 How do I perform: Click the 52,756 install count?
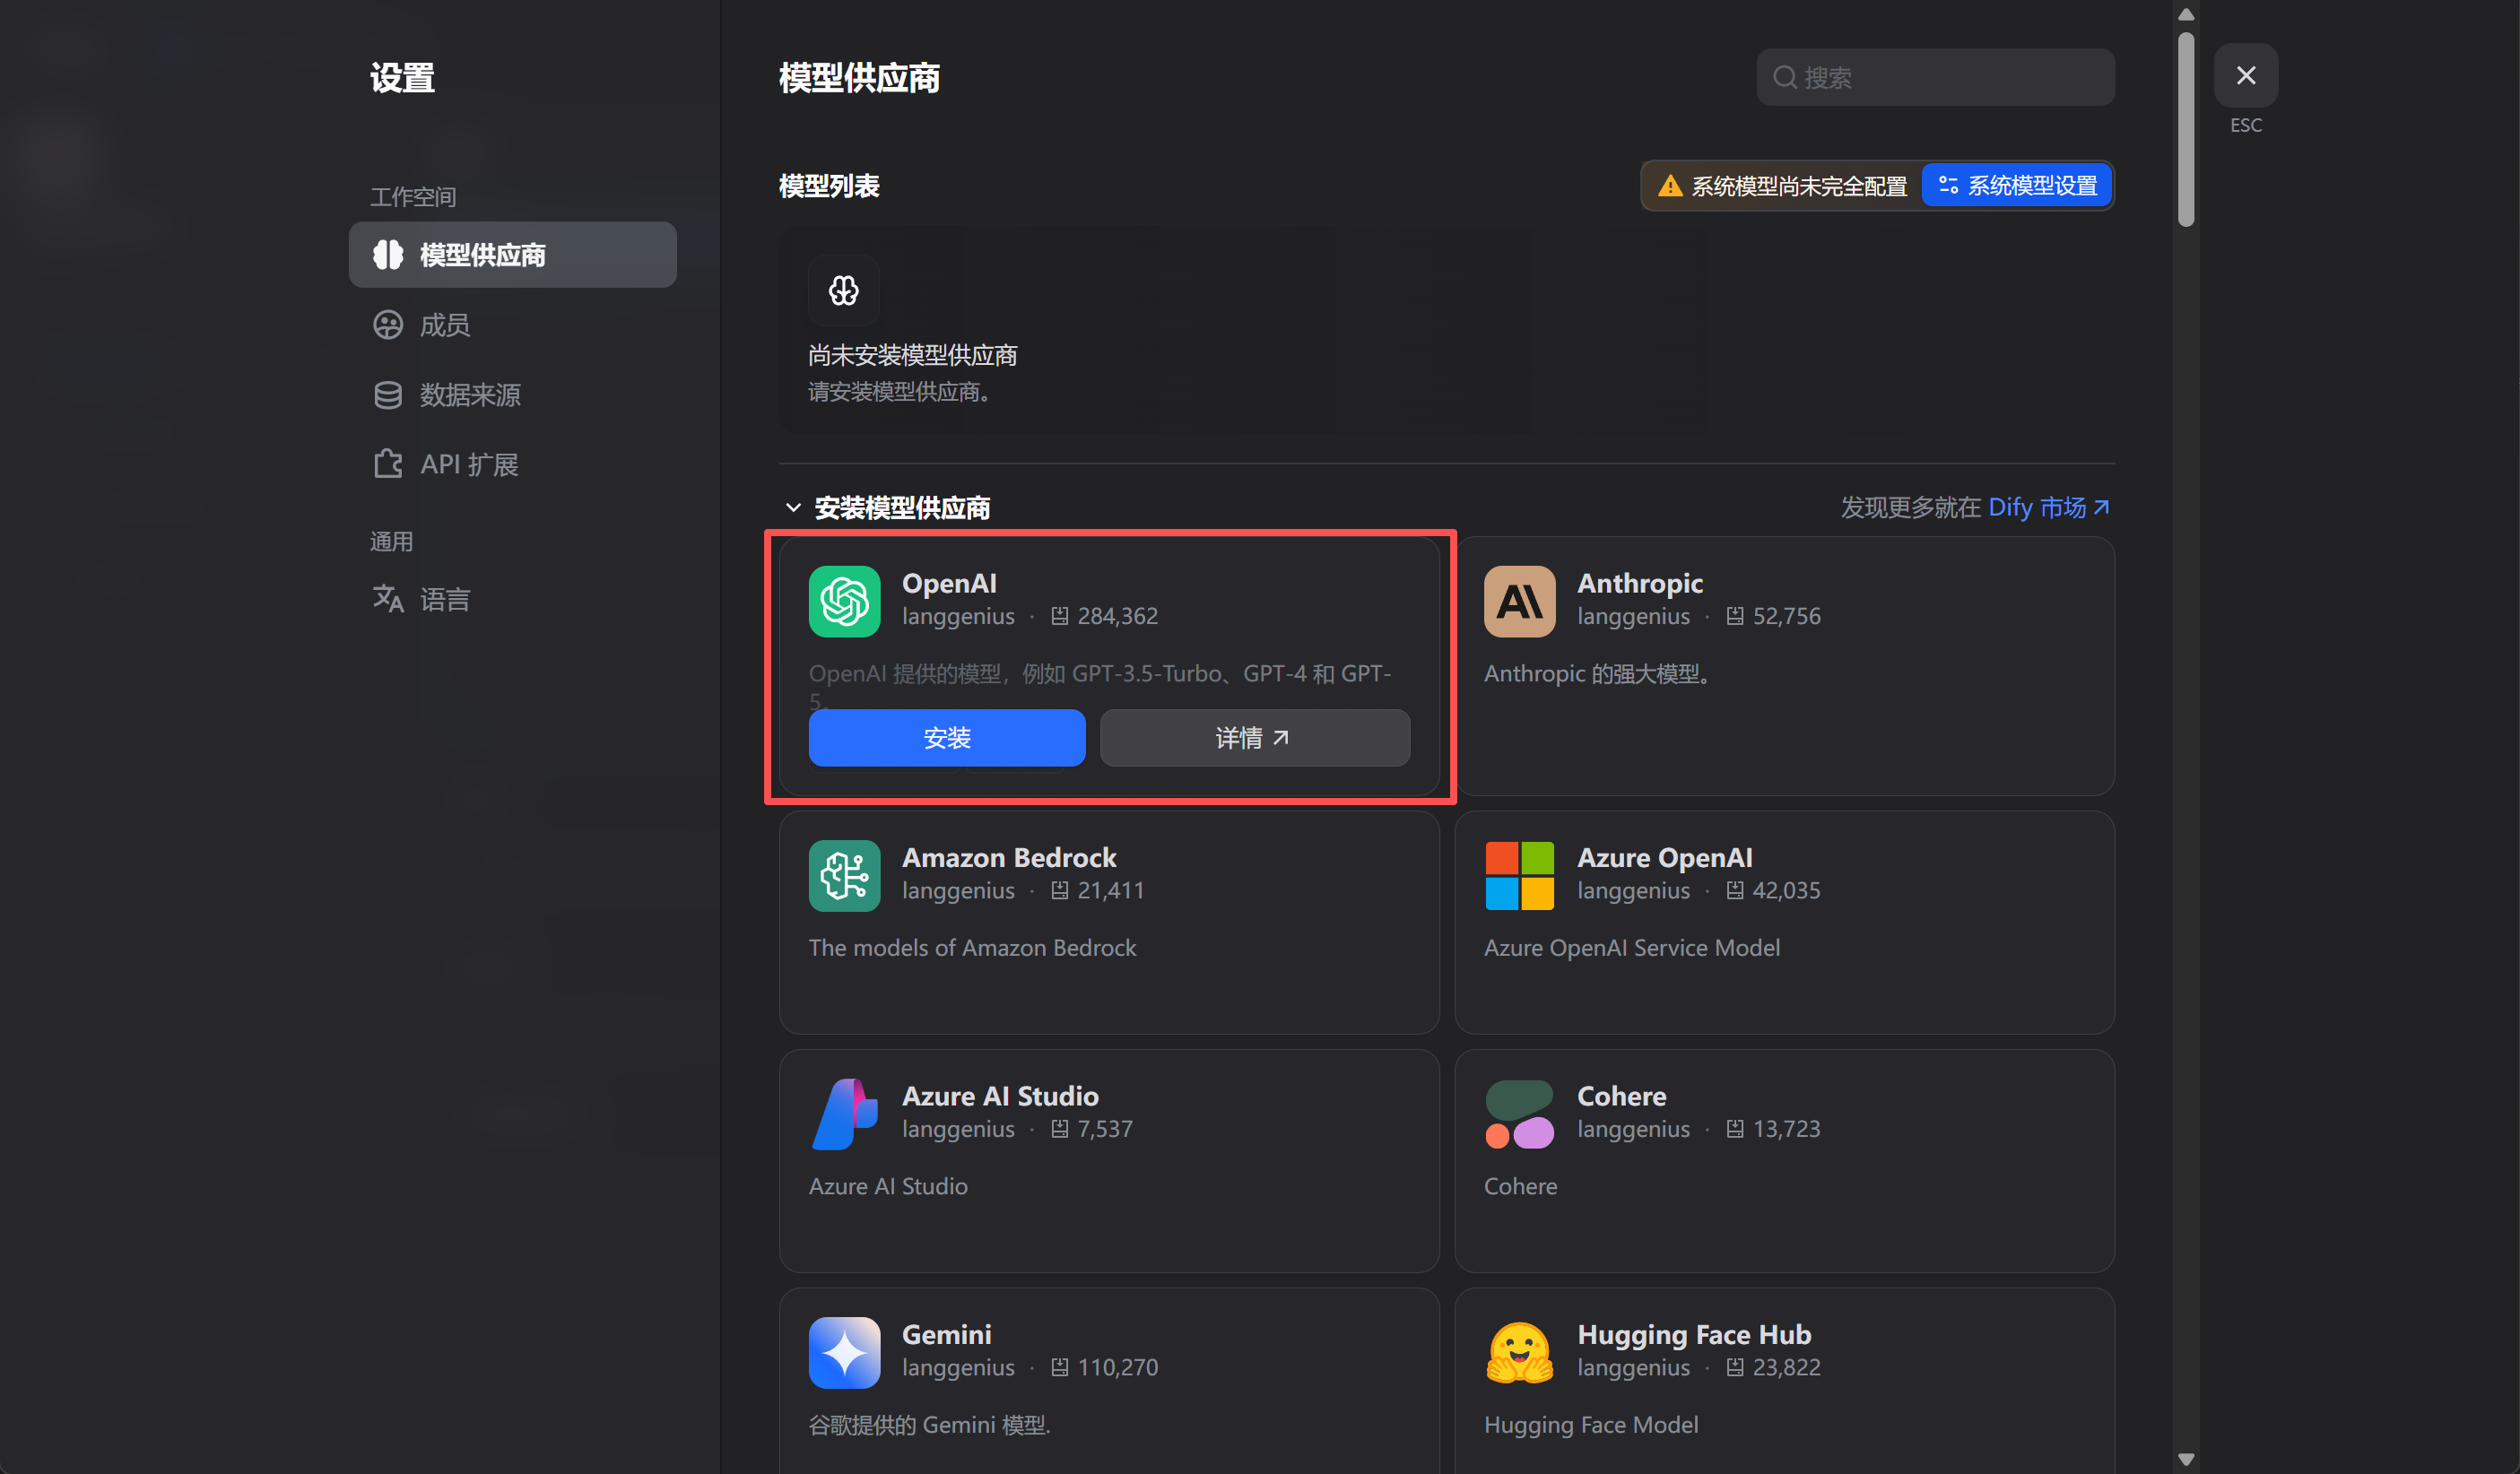[1786, 616]
